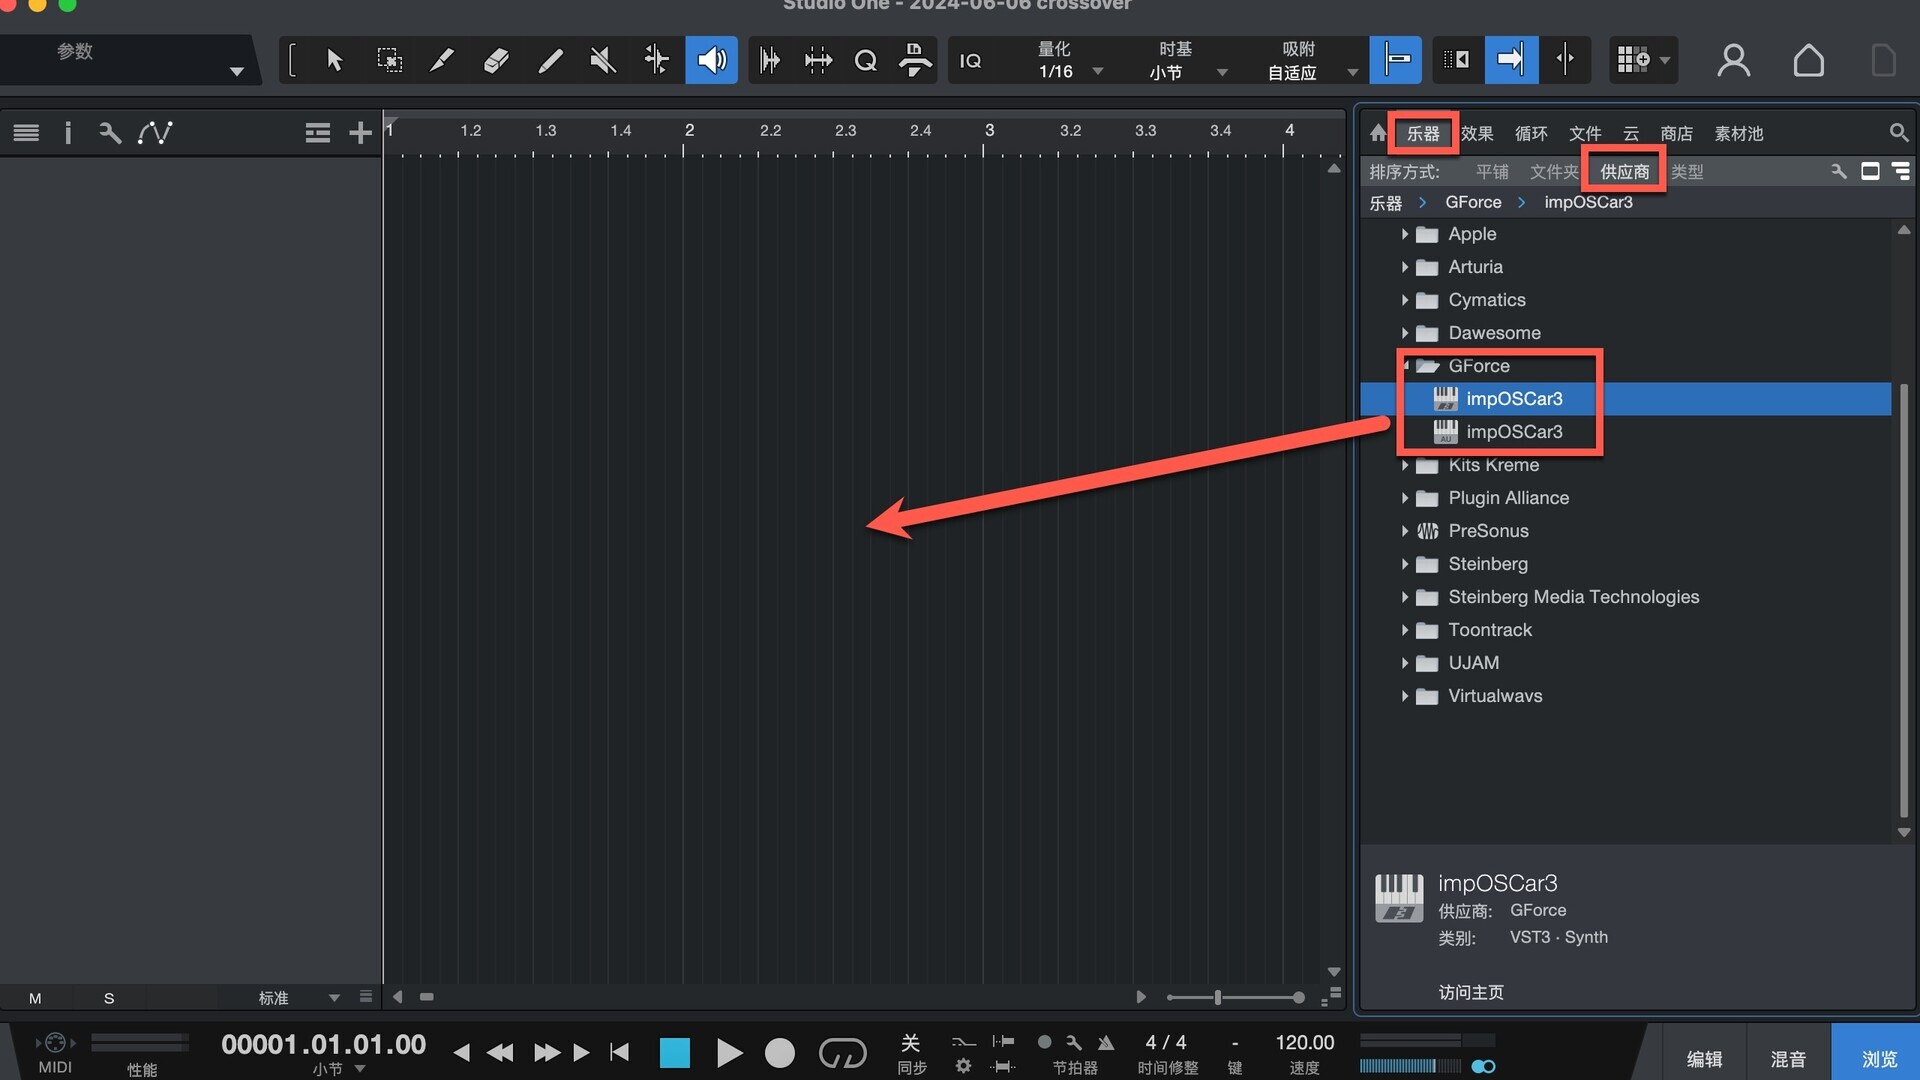The width and height of the screenshot is (1920, 1080).
Task: Select the Eraser tool
Action: click(496, 61)
